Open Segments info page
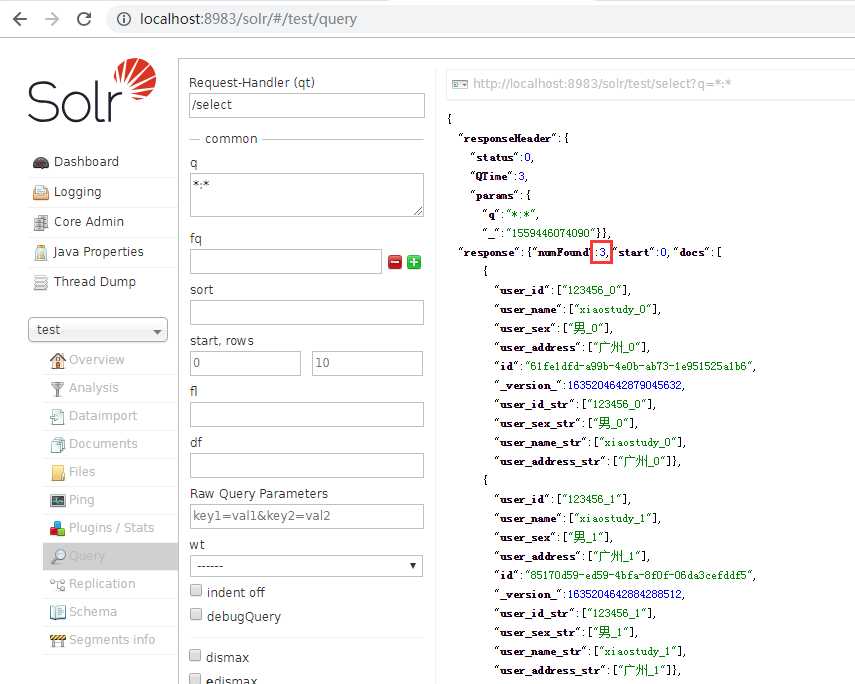 pyautogui.click(x=112, y=640)
